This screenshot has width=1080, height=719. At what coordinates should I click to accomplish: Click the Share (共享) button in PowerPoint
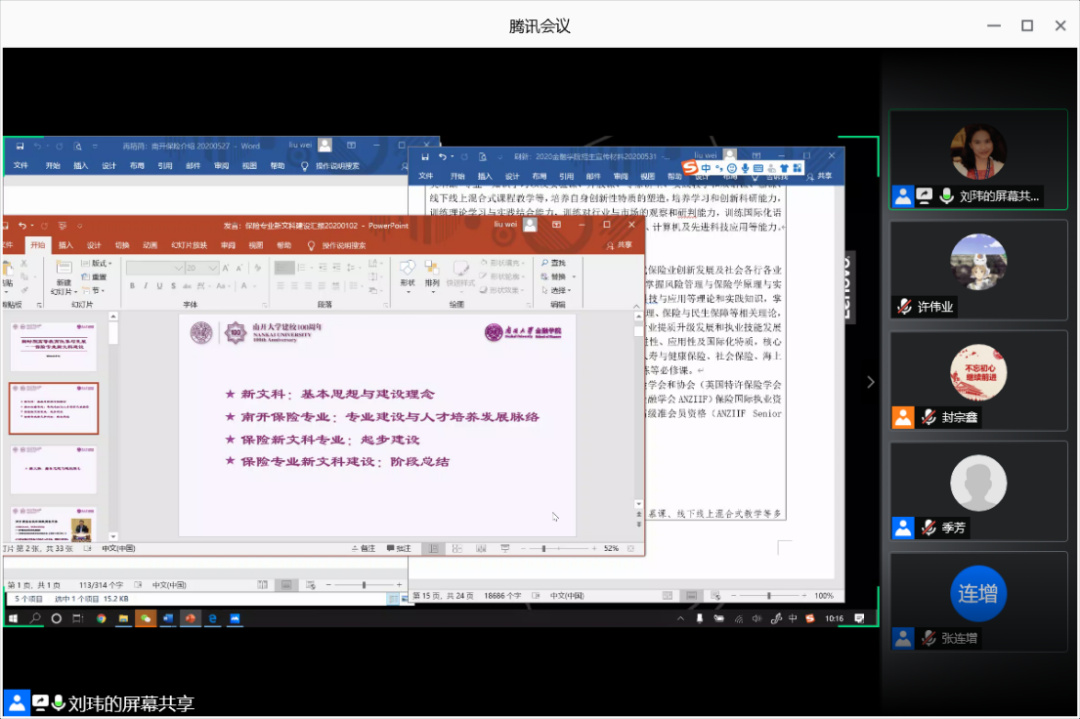click(619, 245)
